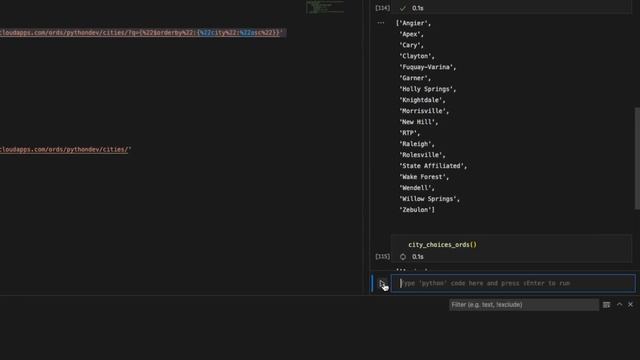640x360 pixels.
Task: Open the output actions ellipsis for cell 114
Action: pyautogui.click(x=381, y=23)
